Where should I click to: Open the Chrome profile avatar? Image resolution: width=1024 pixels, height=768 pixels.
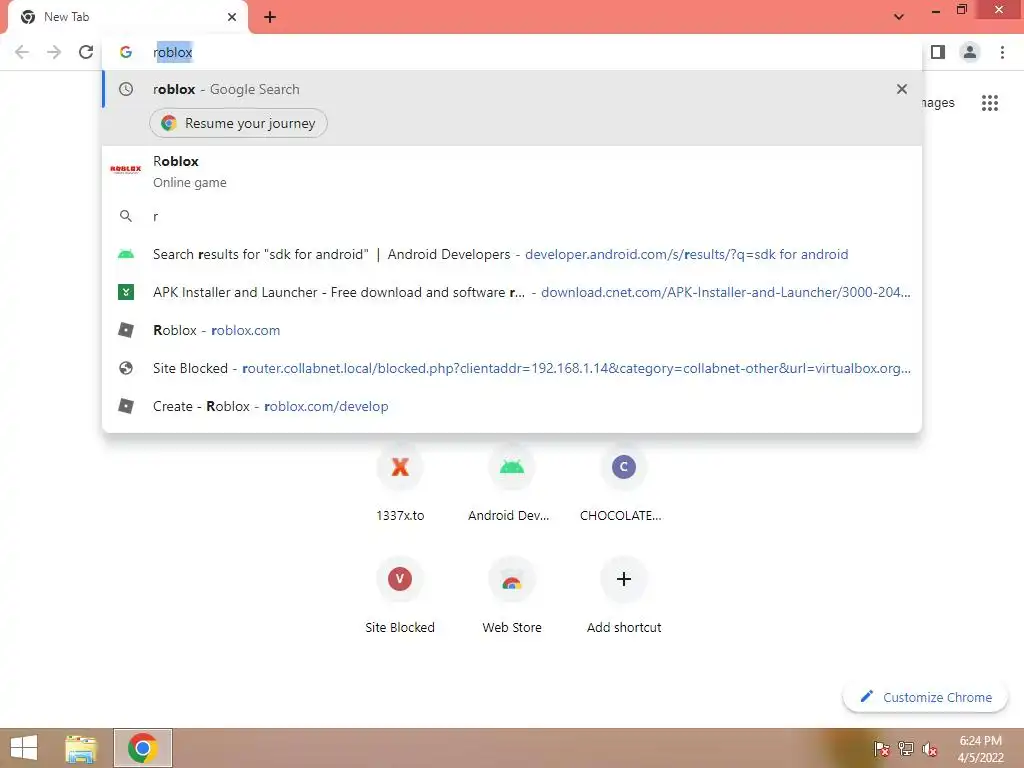[x=970, y=52]
